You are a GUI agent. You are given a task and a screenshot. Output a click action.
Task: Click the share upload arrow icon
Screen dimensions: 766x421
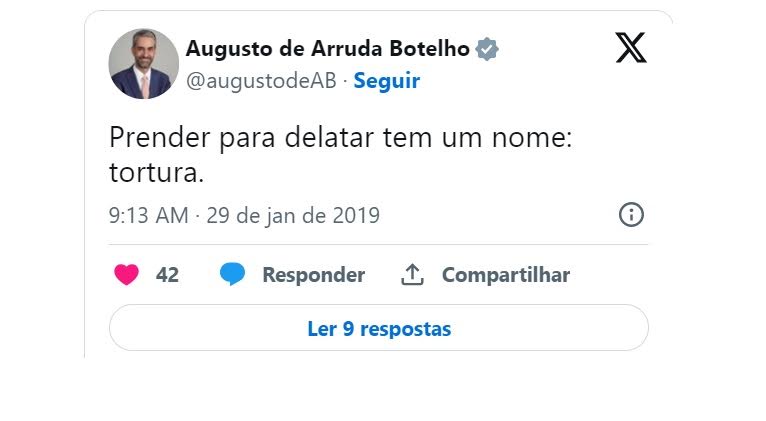412,275
